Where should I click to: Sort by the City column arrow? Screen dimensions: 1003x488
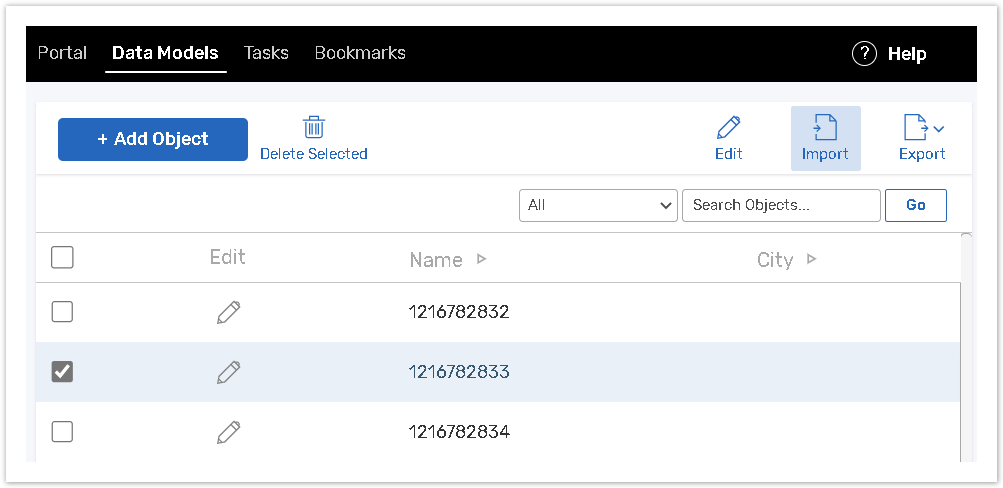pyautogui.click(x=811, y=259)
